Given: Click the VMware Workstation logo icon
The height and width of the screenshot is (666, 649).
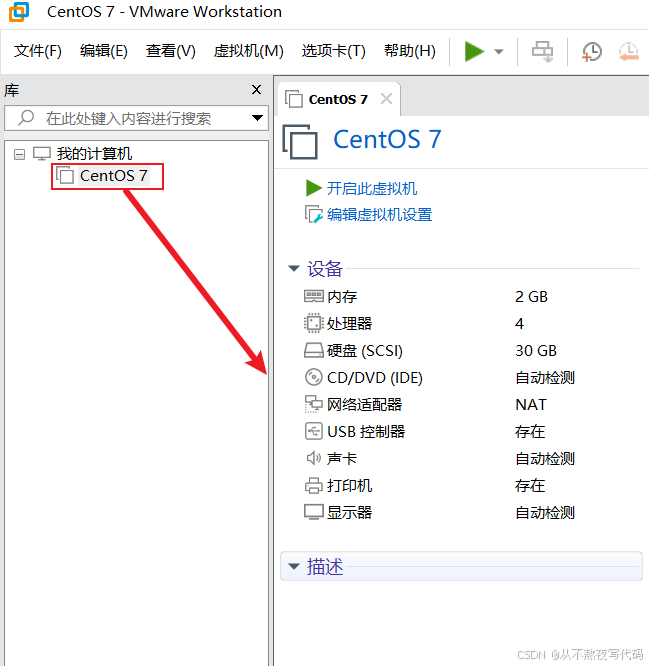Looking at the screenshot, I should (19, 11).
